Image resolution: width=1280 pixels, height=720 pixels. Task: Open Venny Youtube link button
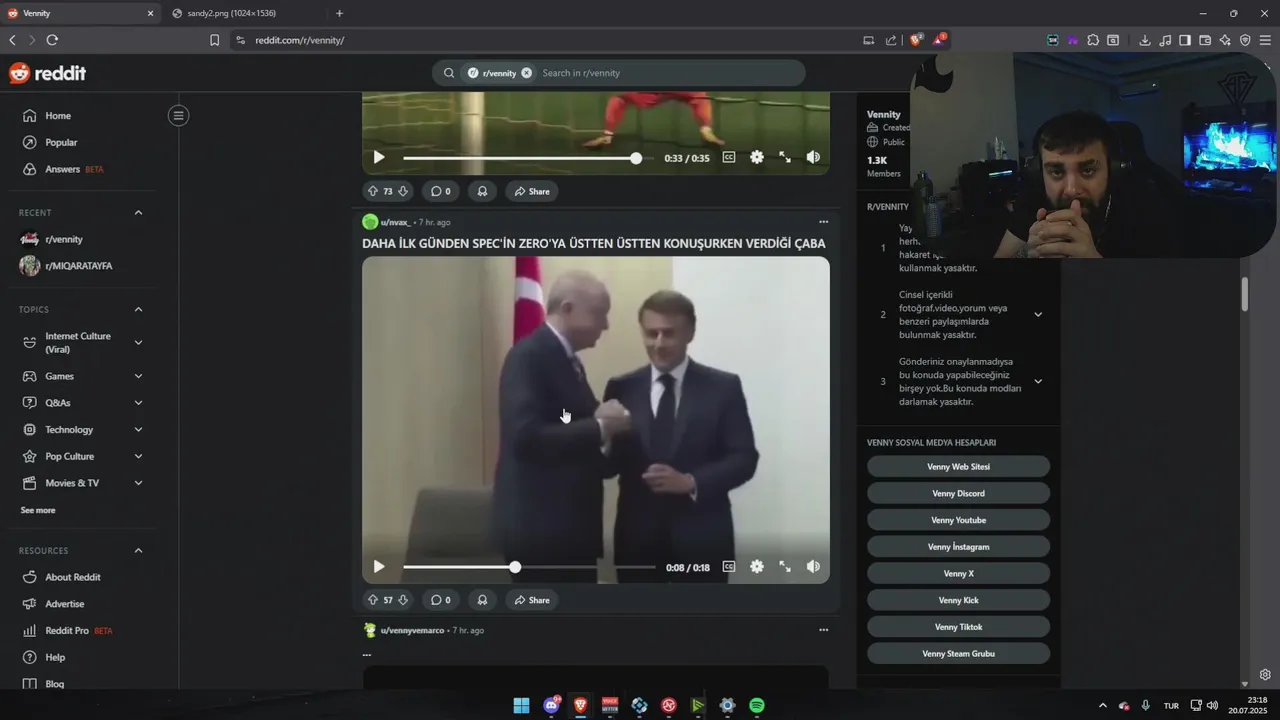tap(958, 520)
